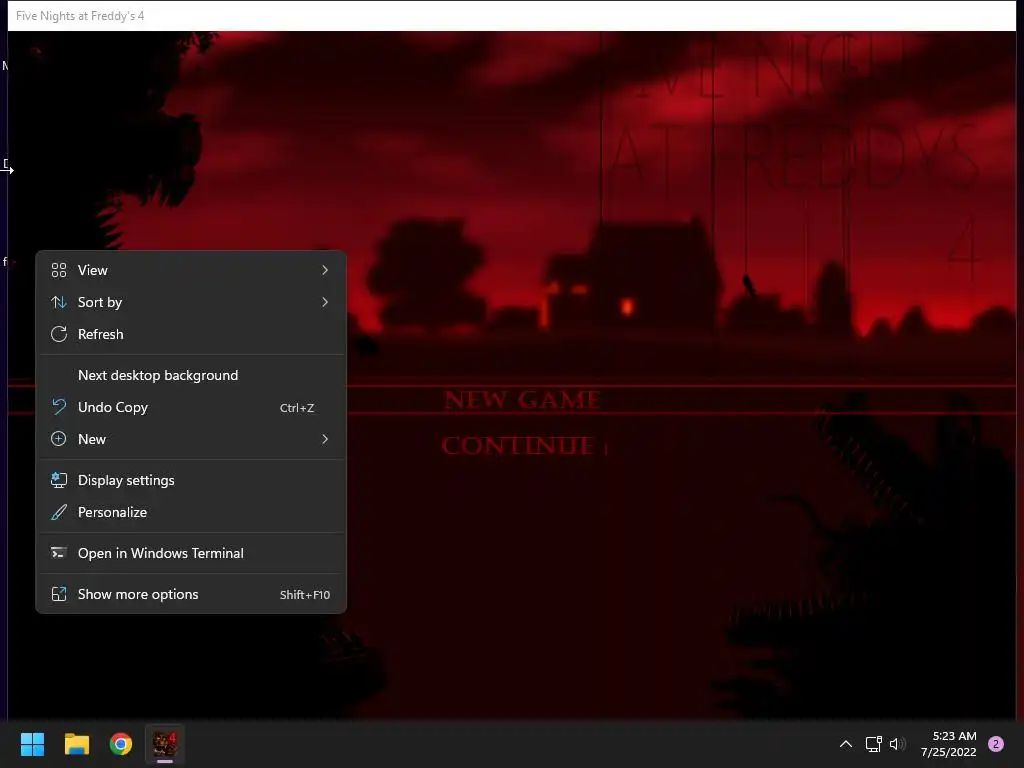The height and width of the screenshot is (768, 1024).
Task: Click the New plus circle icon
Action: [59, 439]
